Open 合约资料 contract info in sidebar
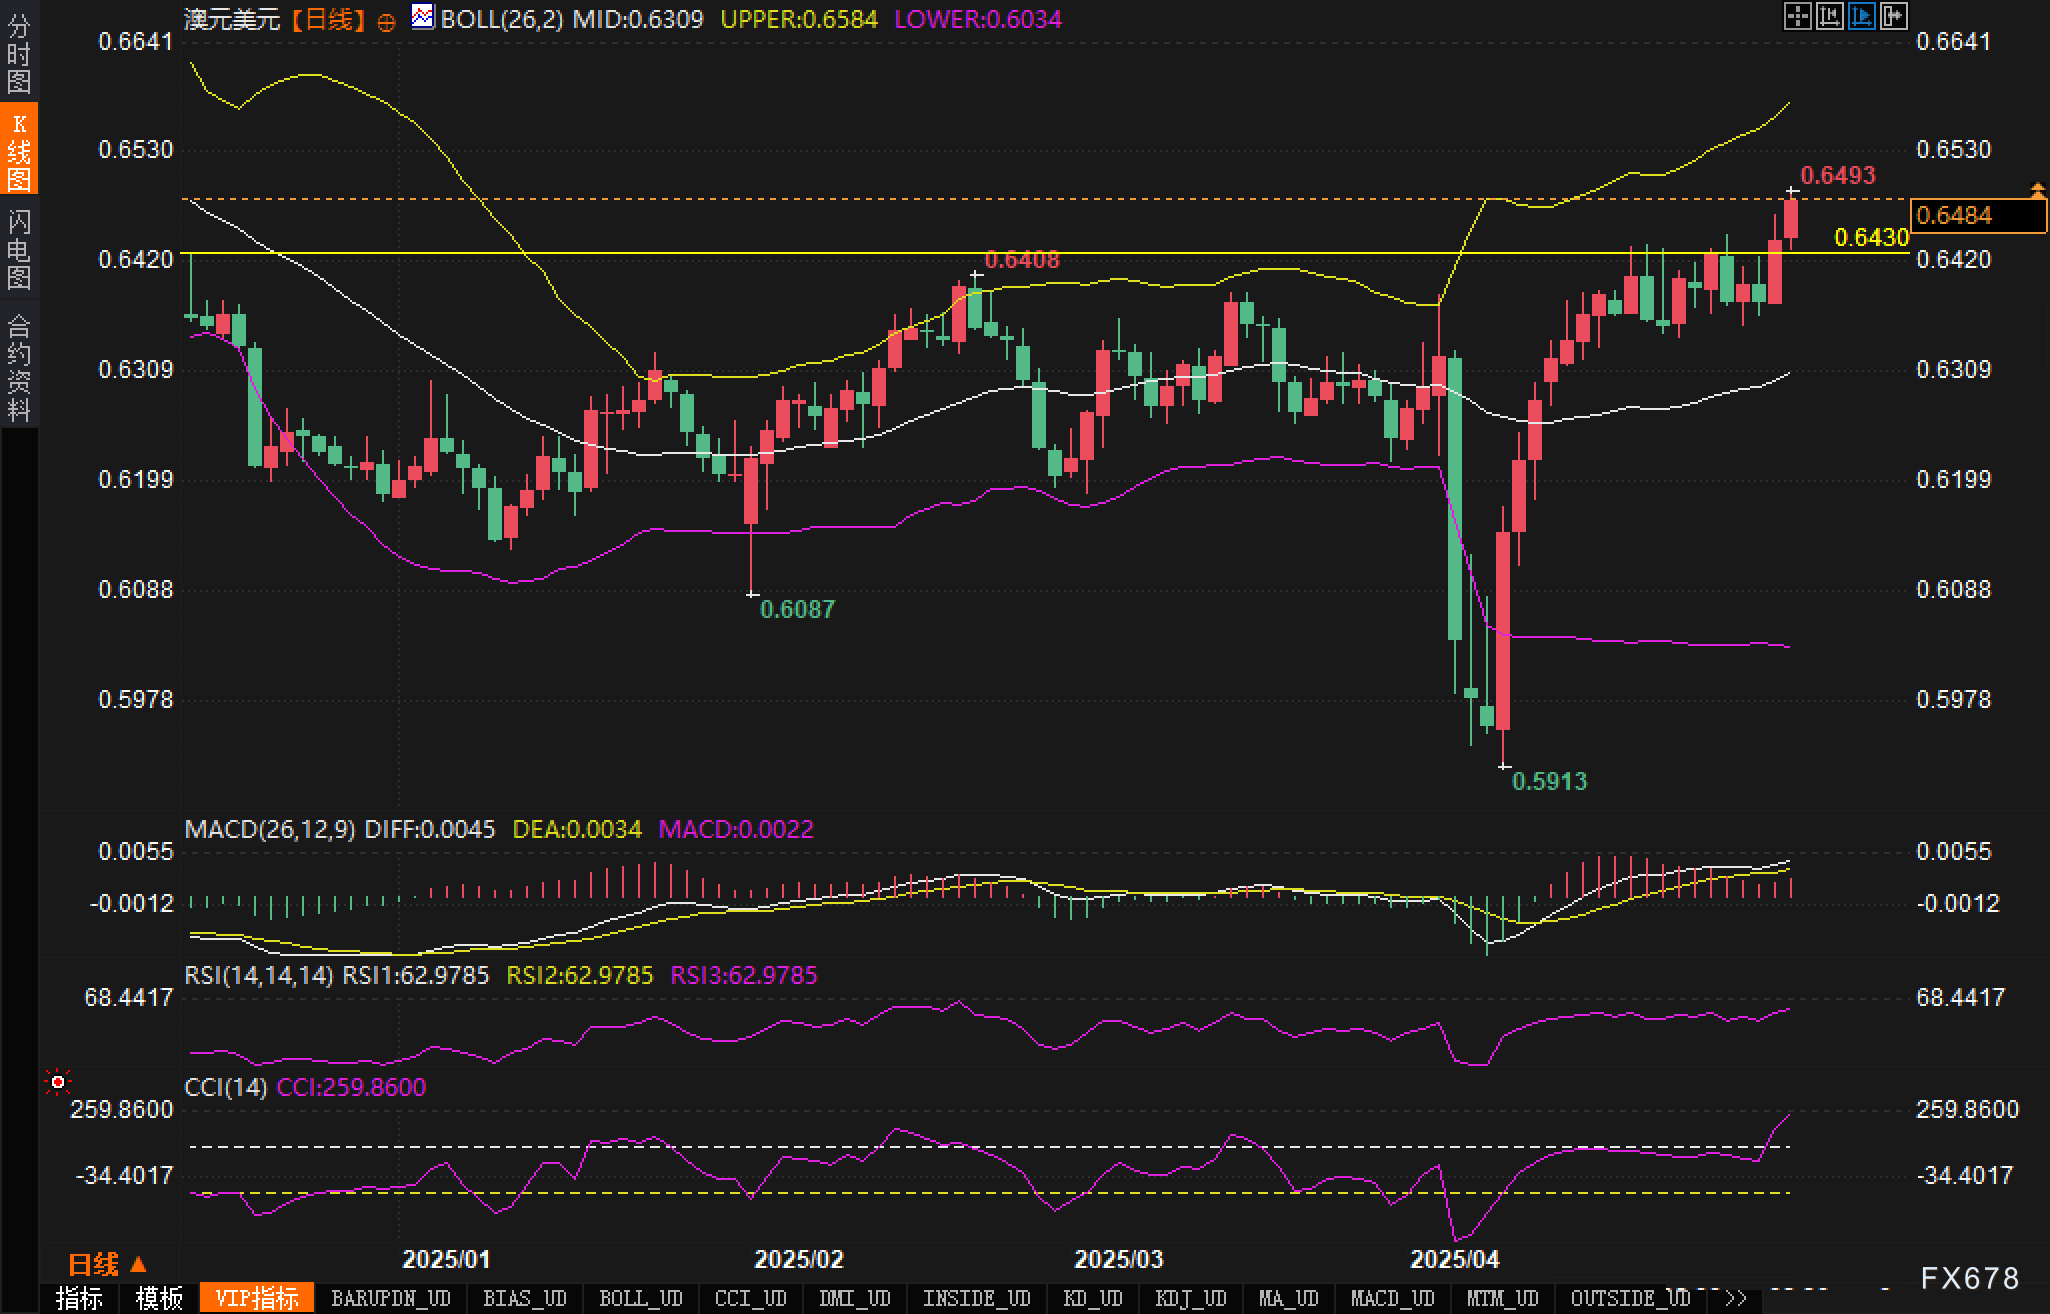Viewport: 2050px width, 1314px height. click(19, 367)
